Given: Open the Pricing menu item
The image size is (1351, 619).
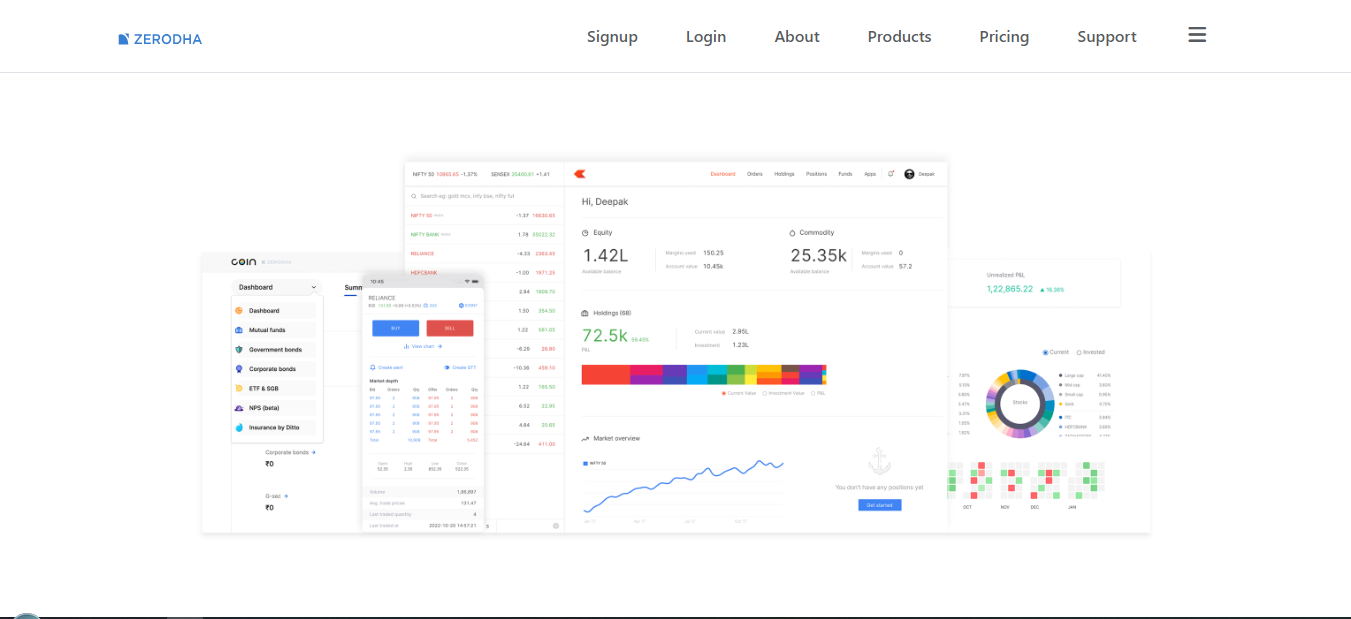Looking at the screenshot, I should click(x=1004, y=36).
